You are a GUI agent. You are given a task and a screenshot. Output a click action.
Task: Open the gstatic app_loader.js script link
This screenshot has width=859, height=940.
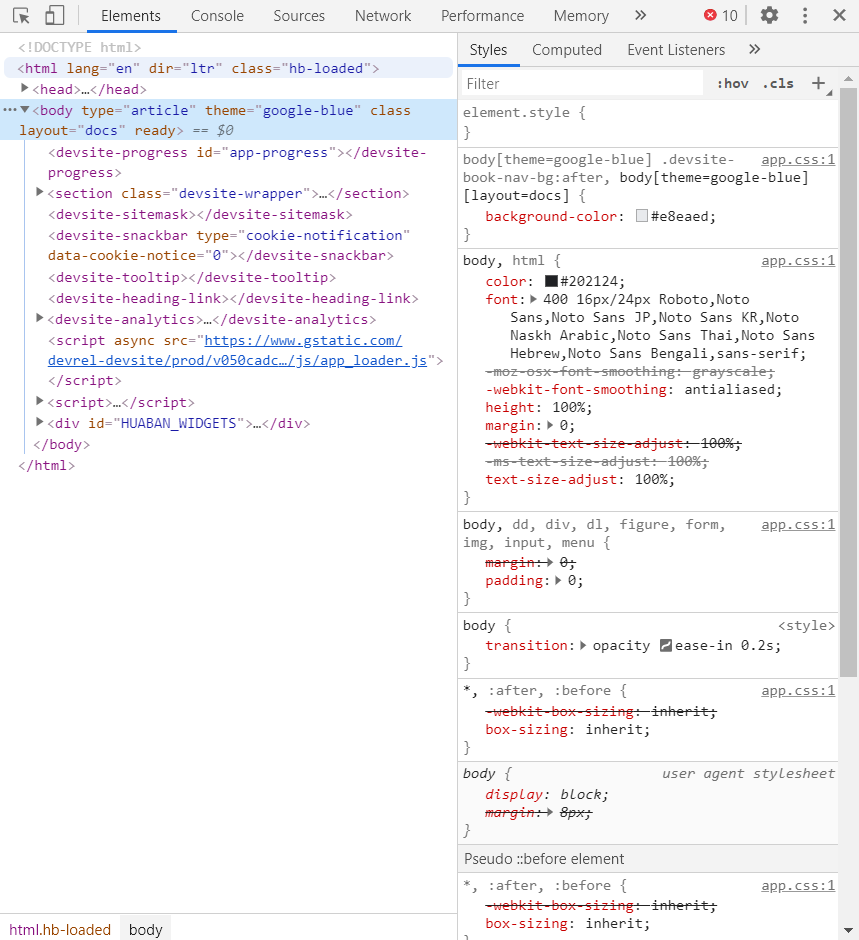237,350
